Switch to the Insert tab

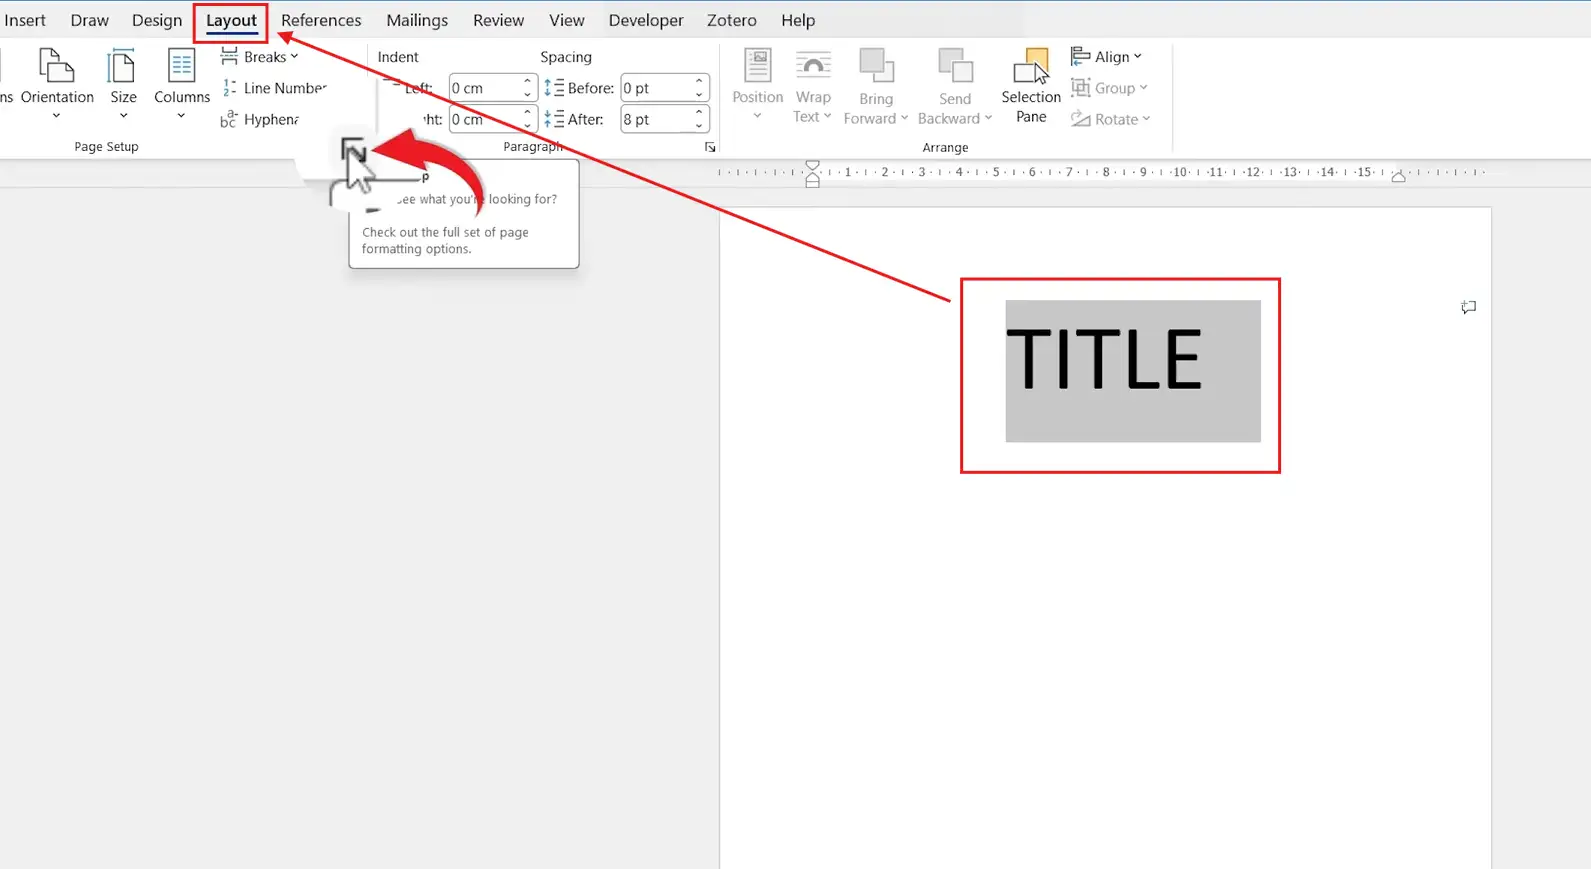coord(25,20)
